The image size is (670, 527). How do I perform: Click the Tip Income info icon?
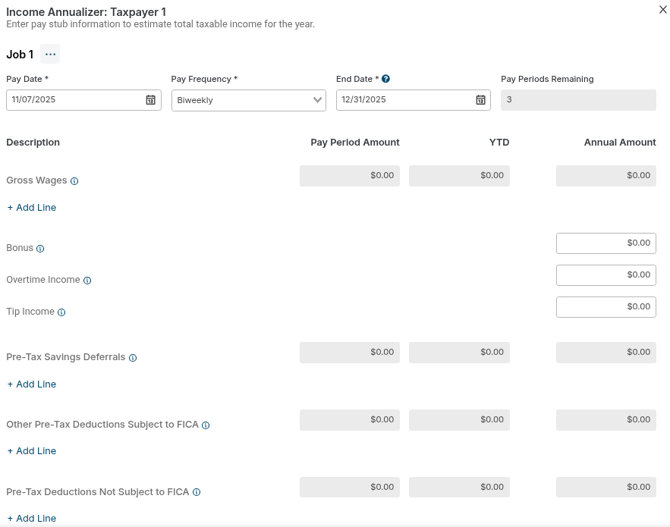coord(62,312)
